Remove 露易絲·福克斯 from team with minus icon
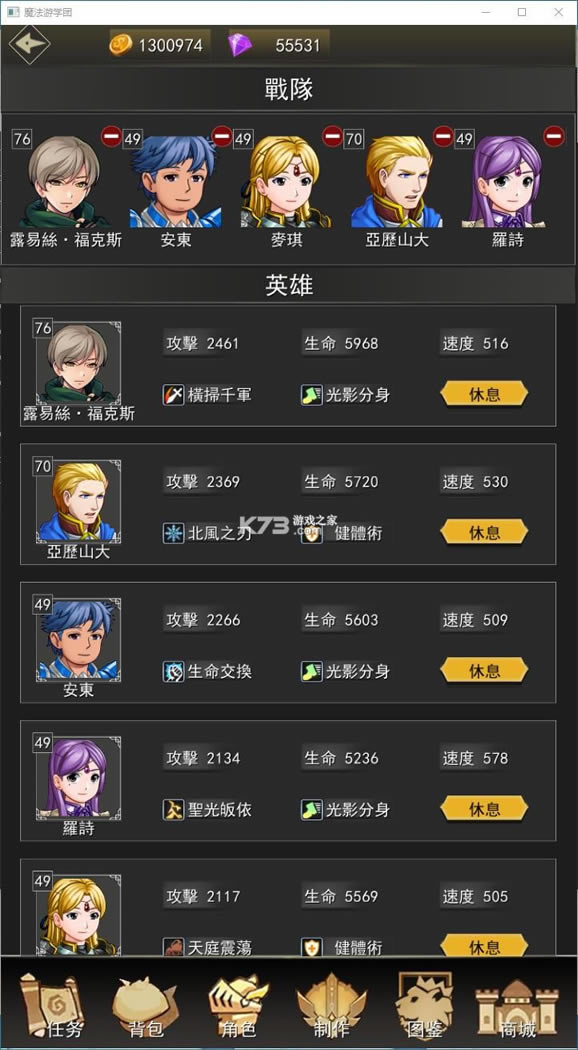 pos(111,136)
